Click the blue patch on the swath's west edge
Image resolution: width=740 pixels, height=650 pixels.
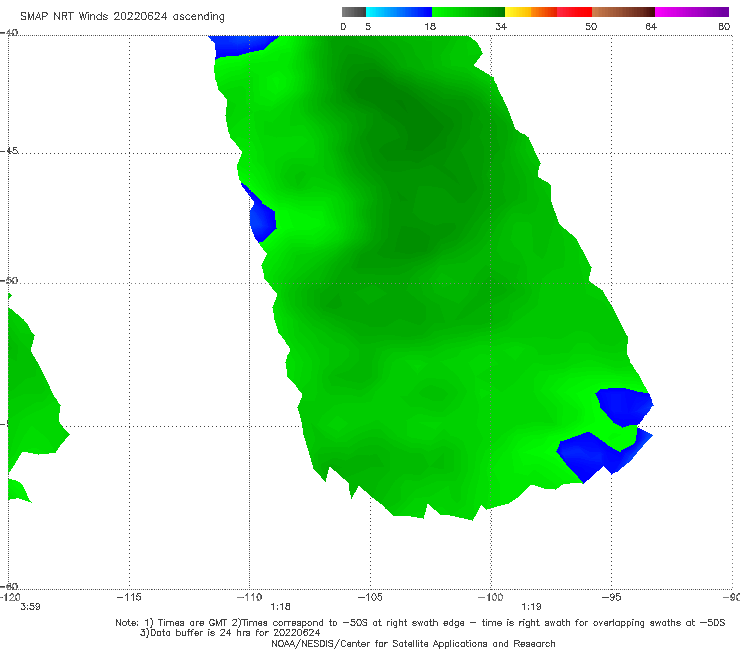tap(261, 215)
